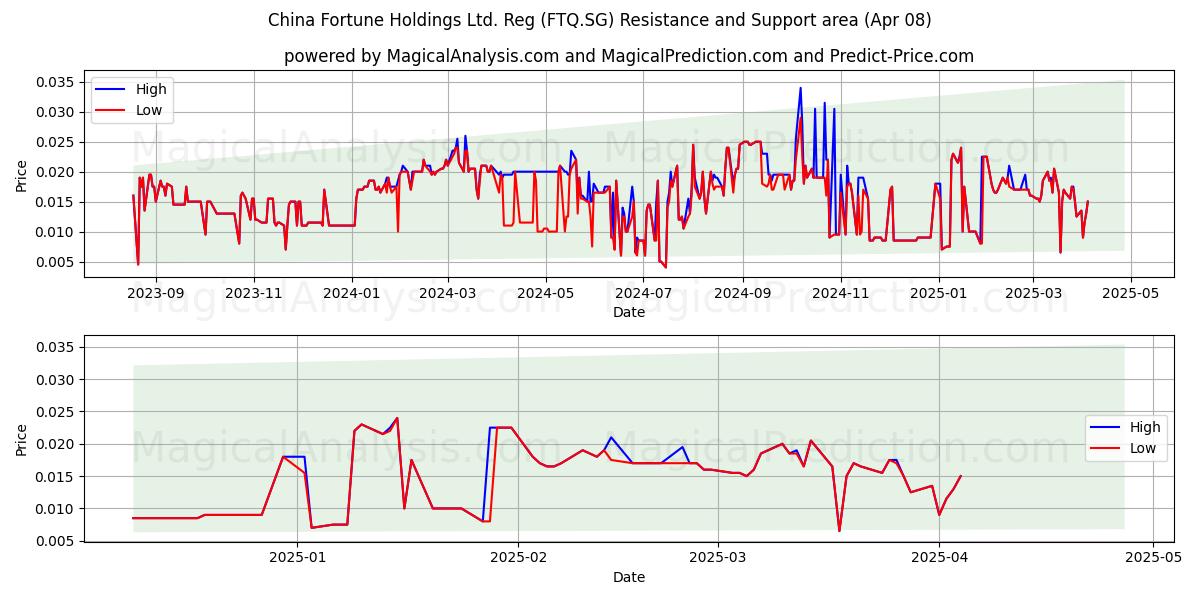Click the 'powered by MagicalAnalysis.com' subtitle
The width and height of the screenshot is (1200, 600).
628,56
